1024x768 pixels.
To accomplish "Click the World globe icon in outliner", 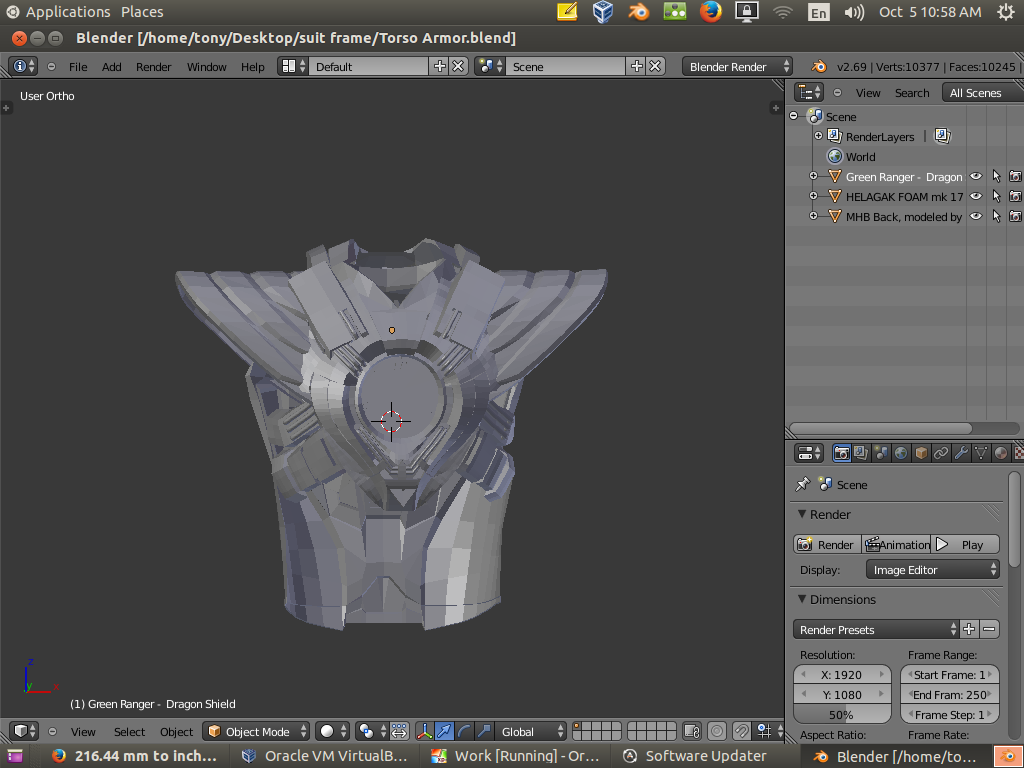I will pos(835,156).
